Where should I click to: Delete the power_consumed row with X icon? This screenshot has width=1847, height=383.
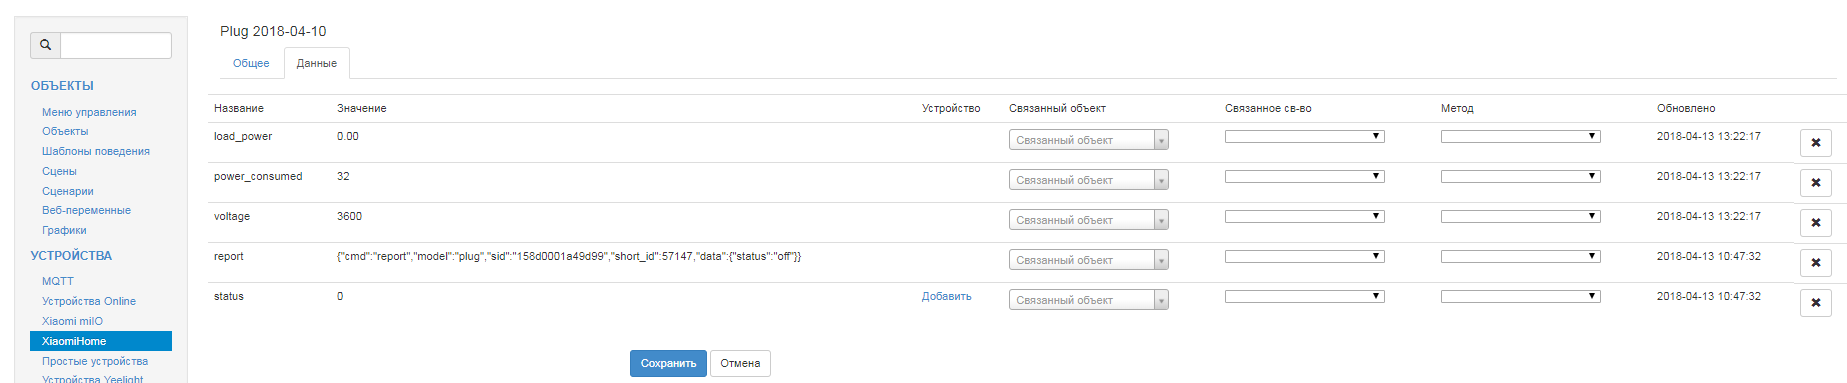click(x=1815, y=183)
